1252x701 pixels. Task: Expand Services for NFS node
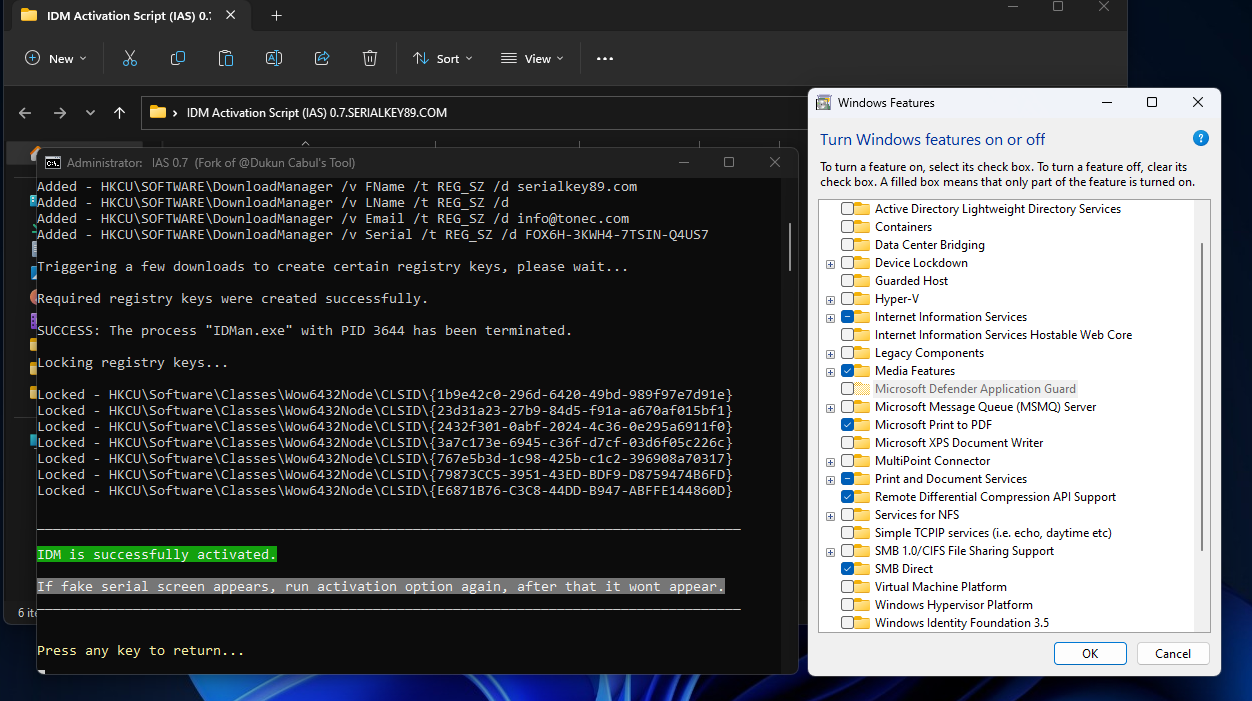[x=830, y=515]
